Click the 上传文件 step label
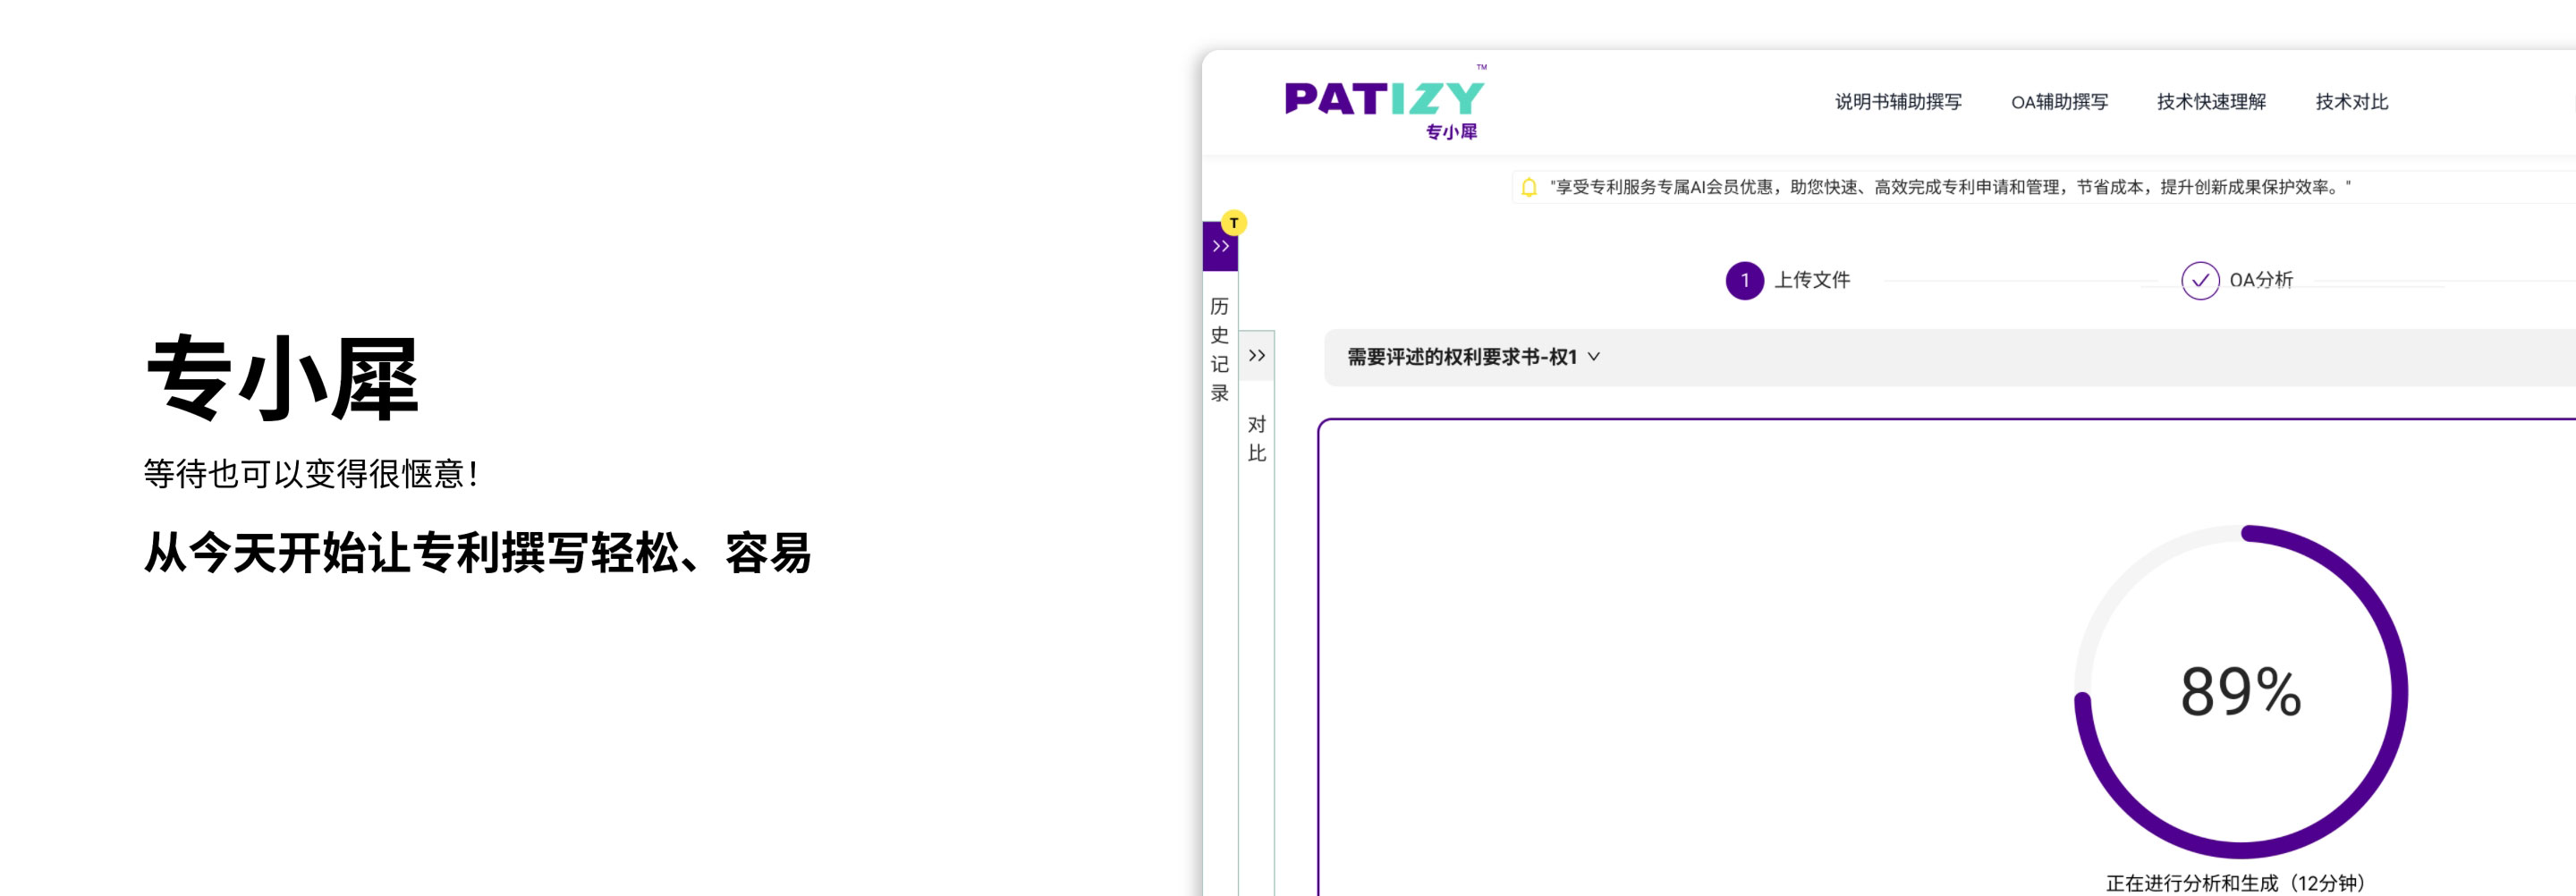Image resolution: width=2576 pixels, height=896 pixels. pyautogui.click(x=1812, y=280)
